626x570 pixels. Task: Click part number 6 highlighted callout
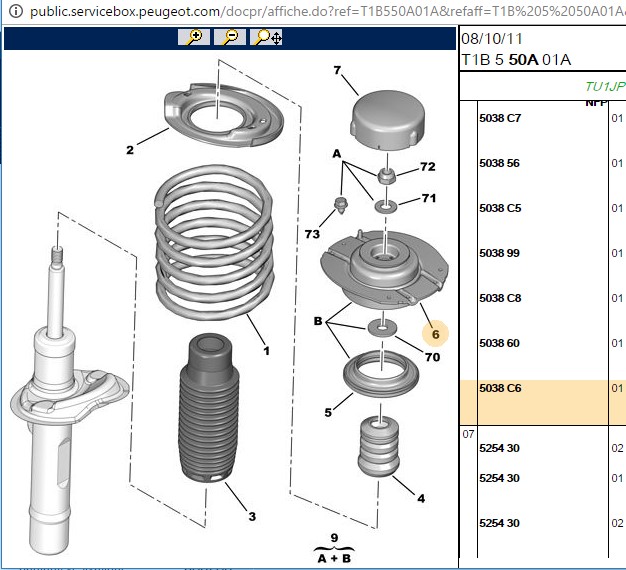pos(436,334)
